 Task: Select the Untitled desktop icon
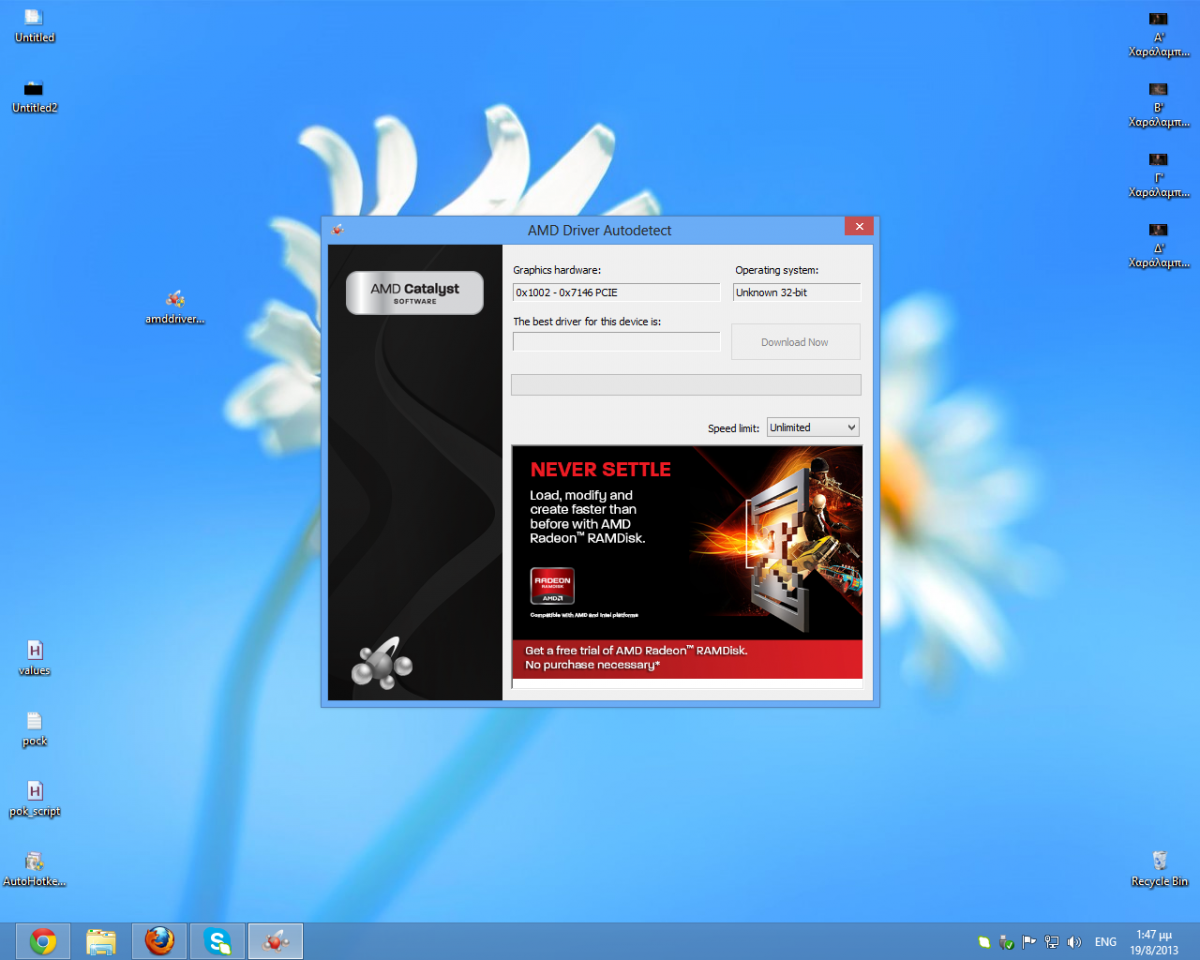pos(34,26)
